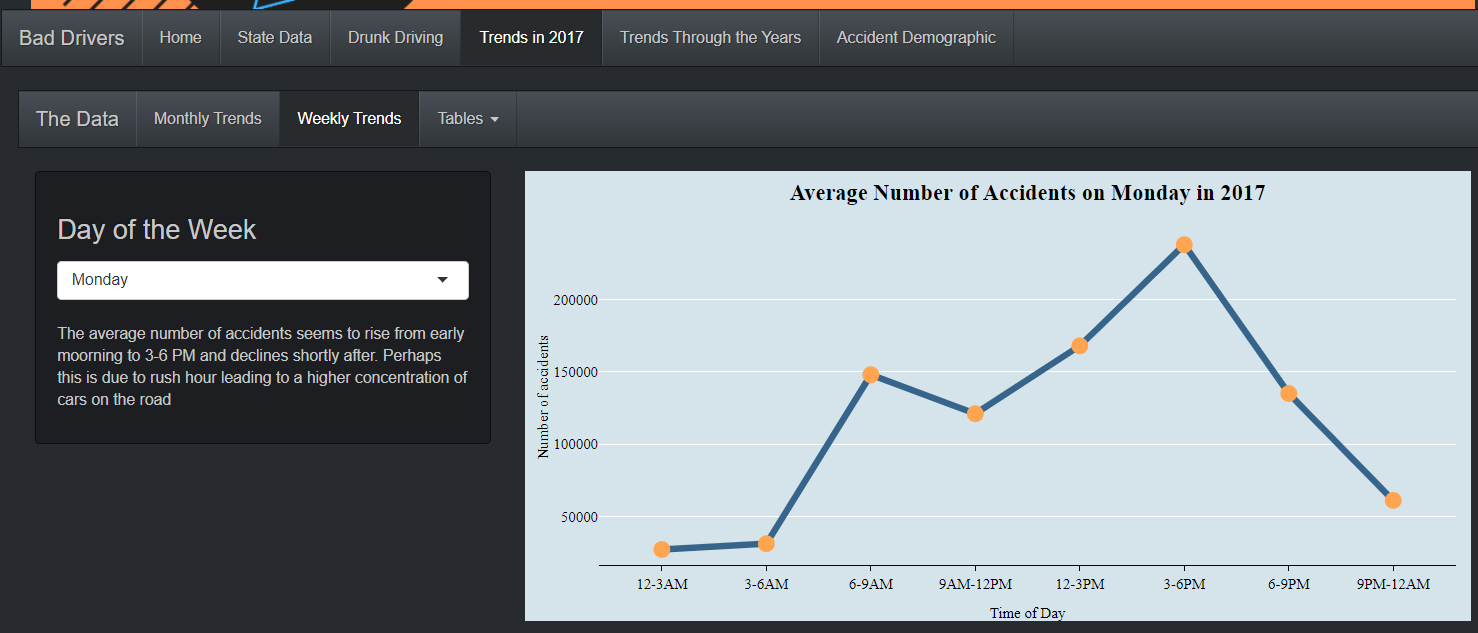The height and width of the screenshot is (633, 1478).
Task: Click the 6-9AM data point on the chart
Action: 870,374
